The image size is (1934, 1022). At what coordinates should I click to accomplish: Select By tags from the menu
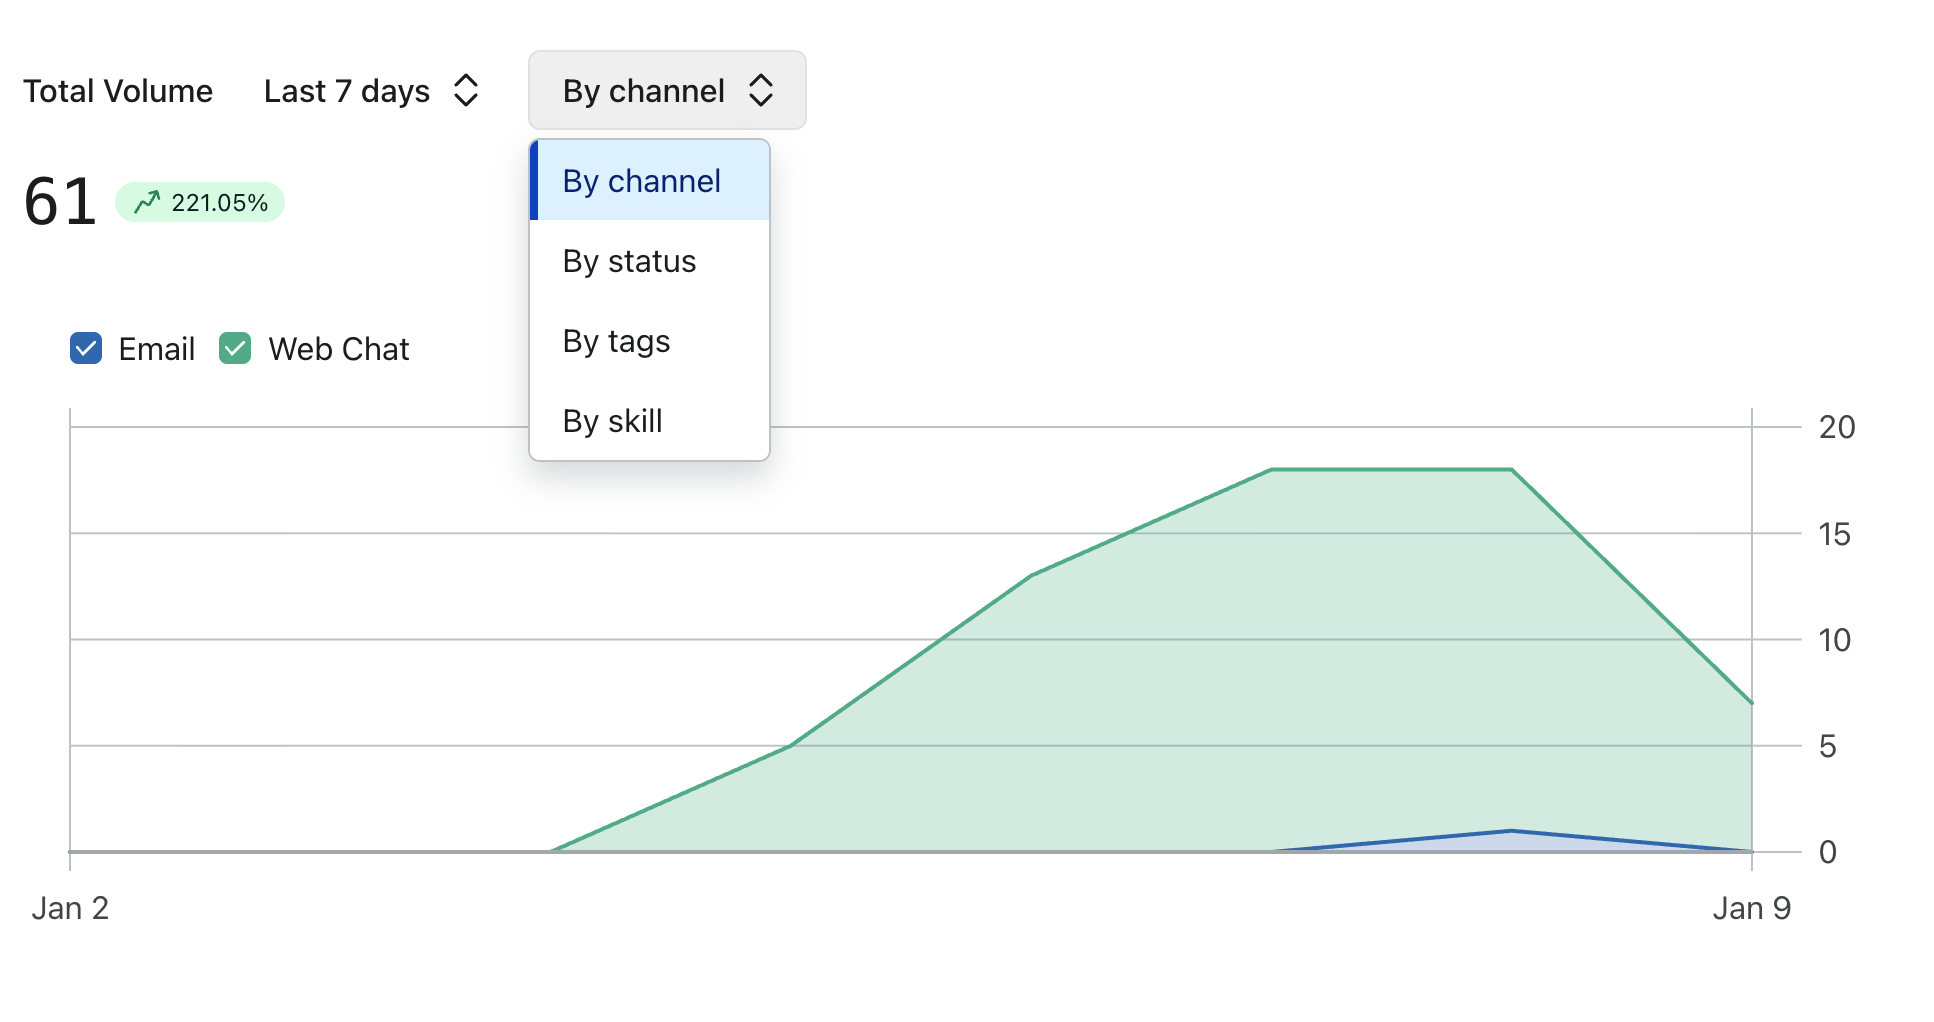pos(616,341)
